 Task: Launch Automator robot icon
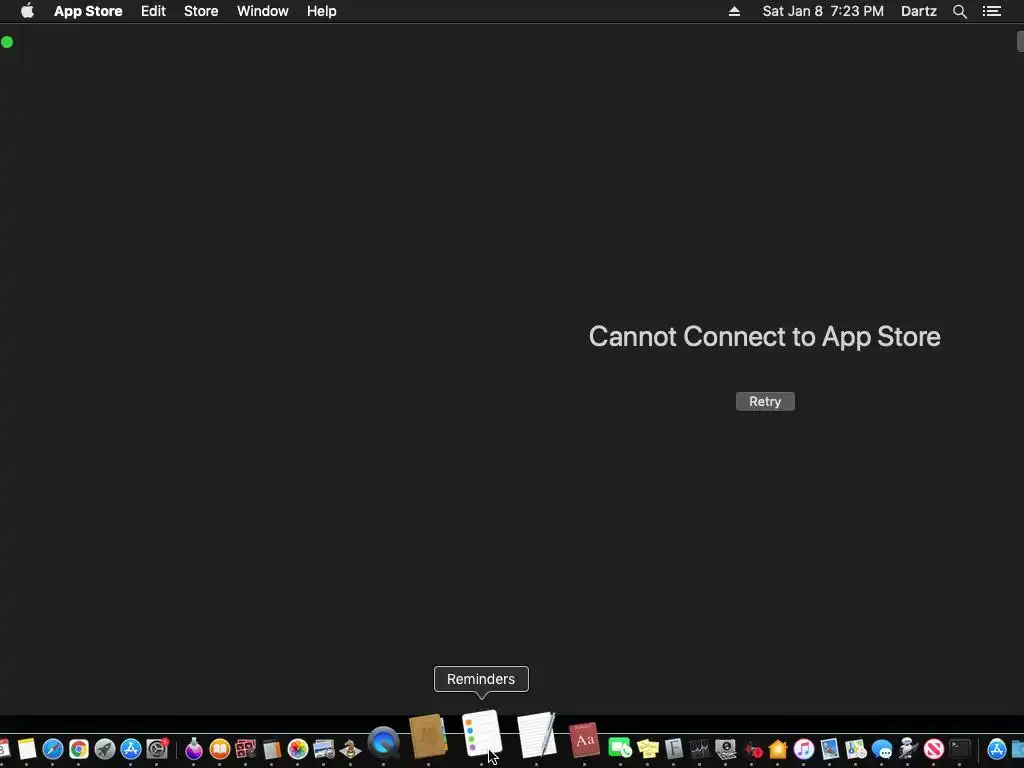point(908,749)
